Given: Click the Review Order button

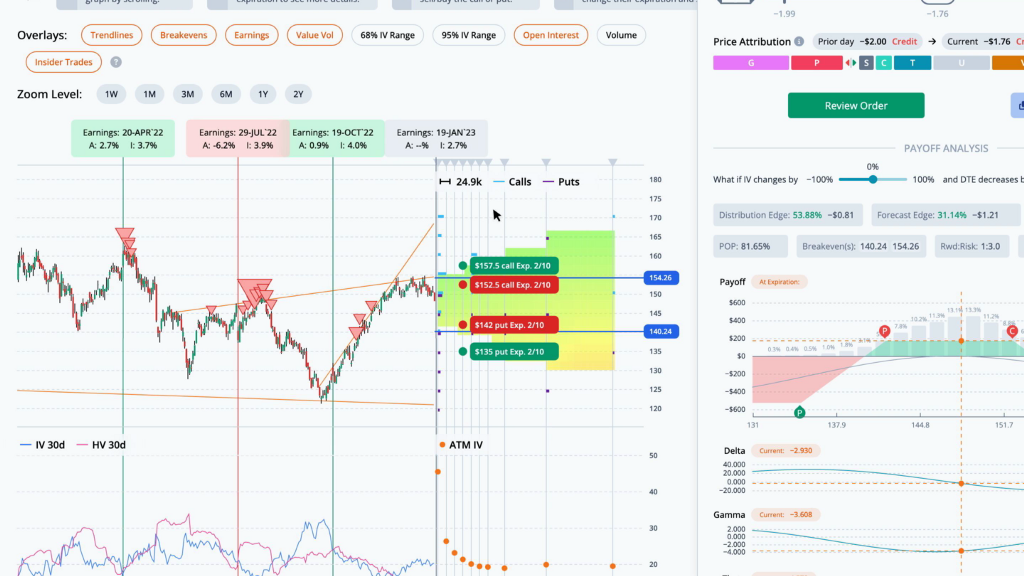Looking at the screenshot, I should [856, 105].
